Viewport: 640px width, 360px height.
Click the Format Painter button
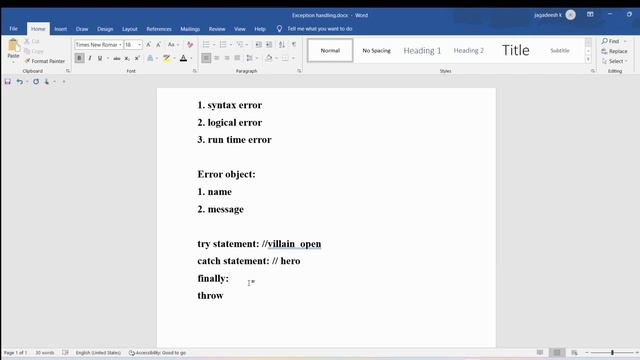pos(44,61)
